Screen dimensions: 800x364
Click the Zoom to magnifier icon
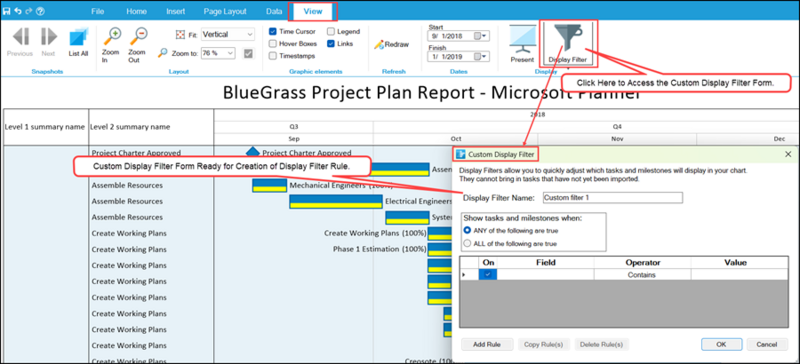point(162,53)
